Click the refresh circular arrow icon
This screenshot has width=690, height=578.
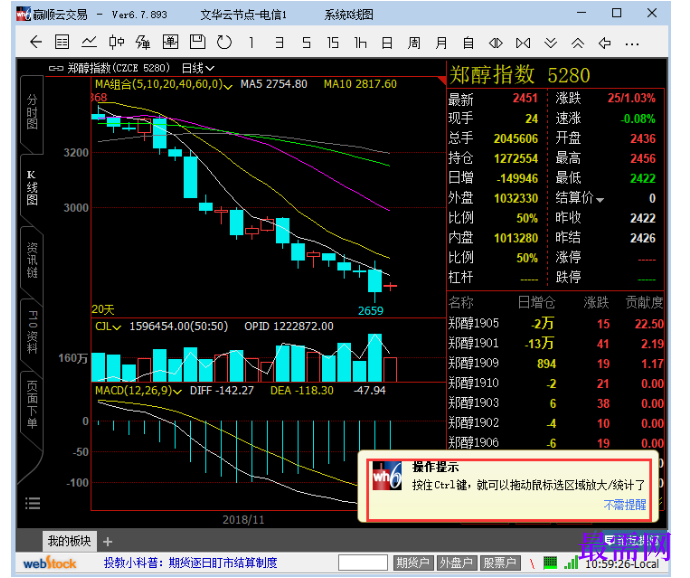(224, 42)
